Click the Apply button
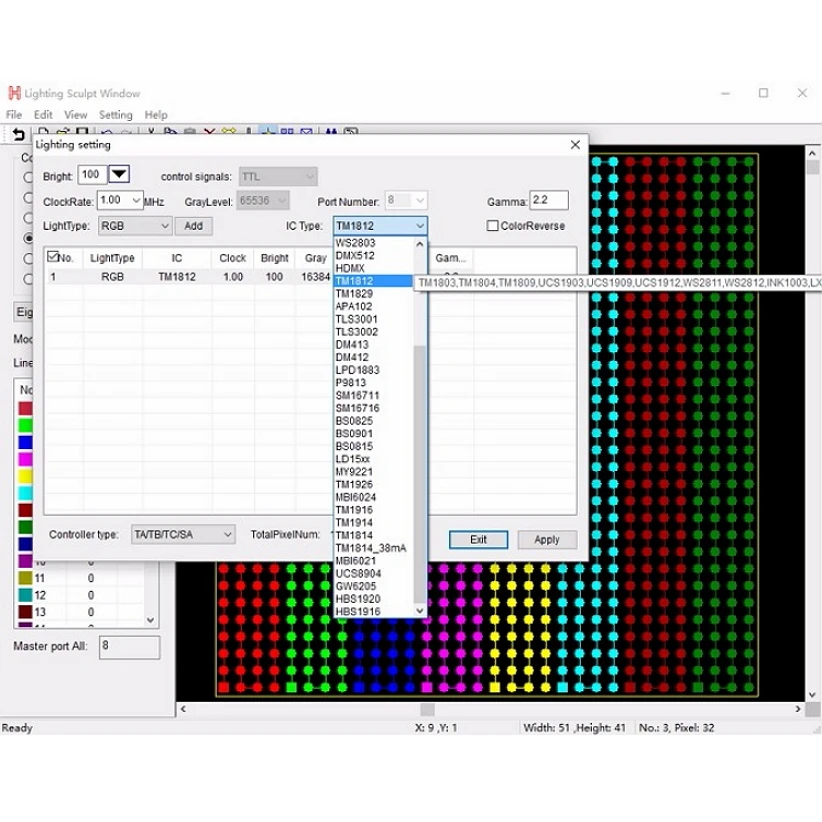This screenshot has width=822, height=822. click(547, 539)
